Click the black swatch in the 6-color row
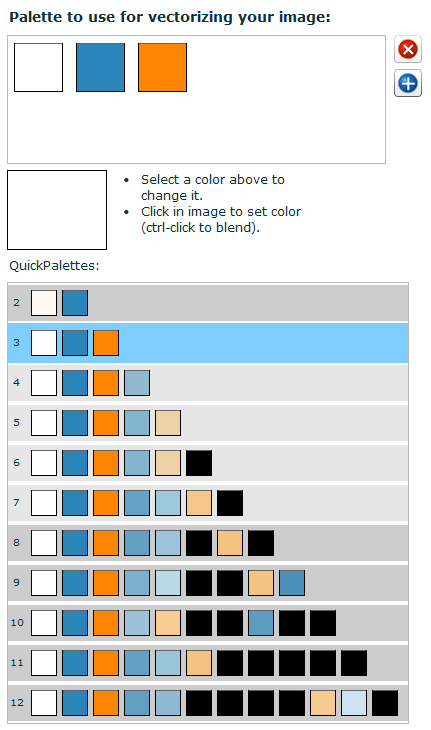 coord(199,463)
